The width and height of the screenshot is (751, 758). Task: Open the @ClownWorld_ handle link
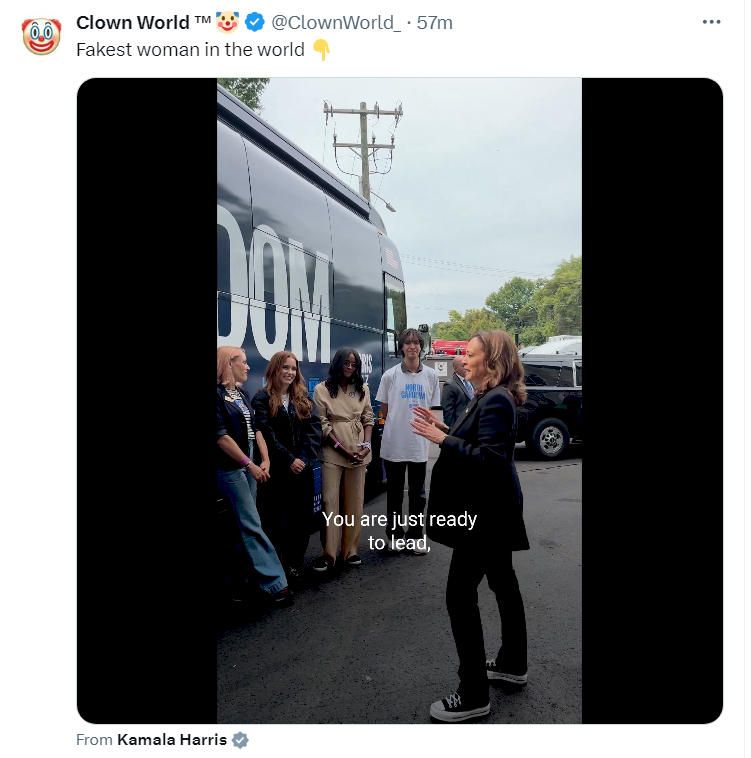336,23
